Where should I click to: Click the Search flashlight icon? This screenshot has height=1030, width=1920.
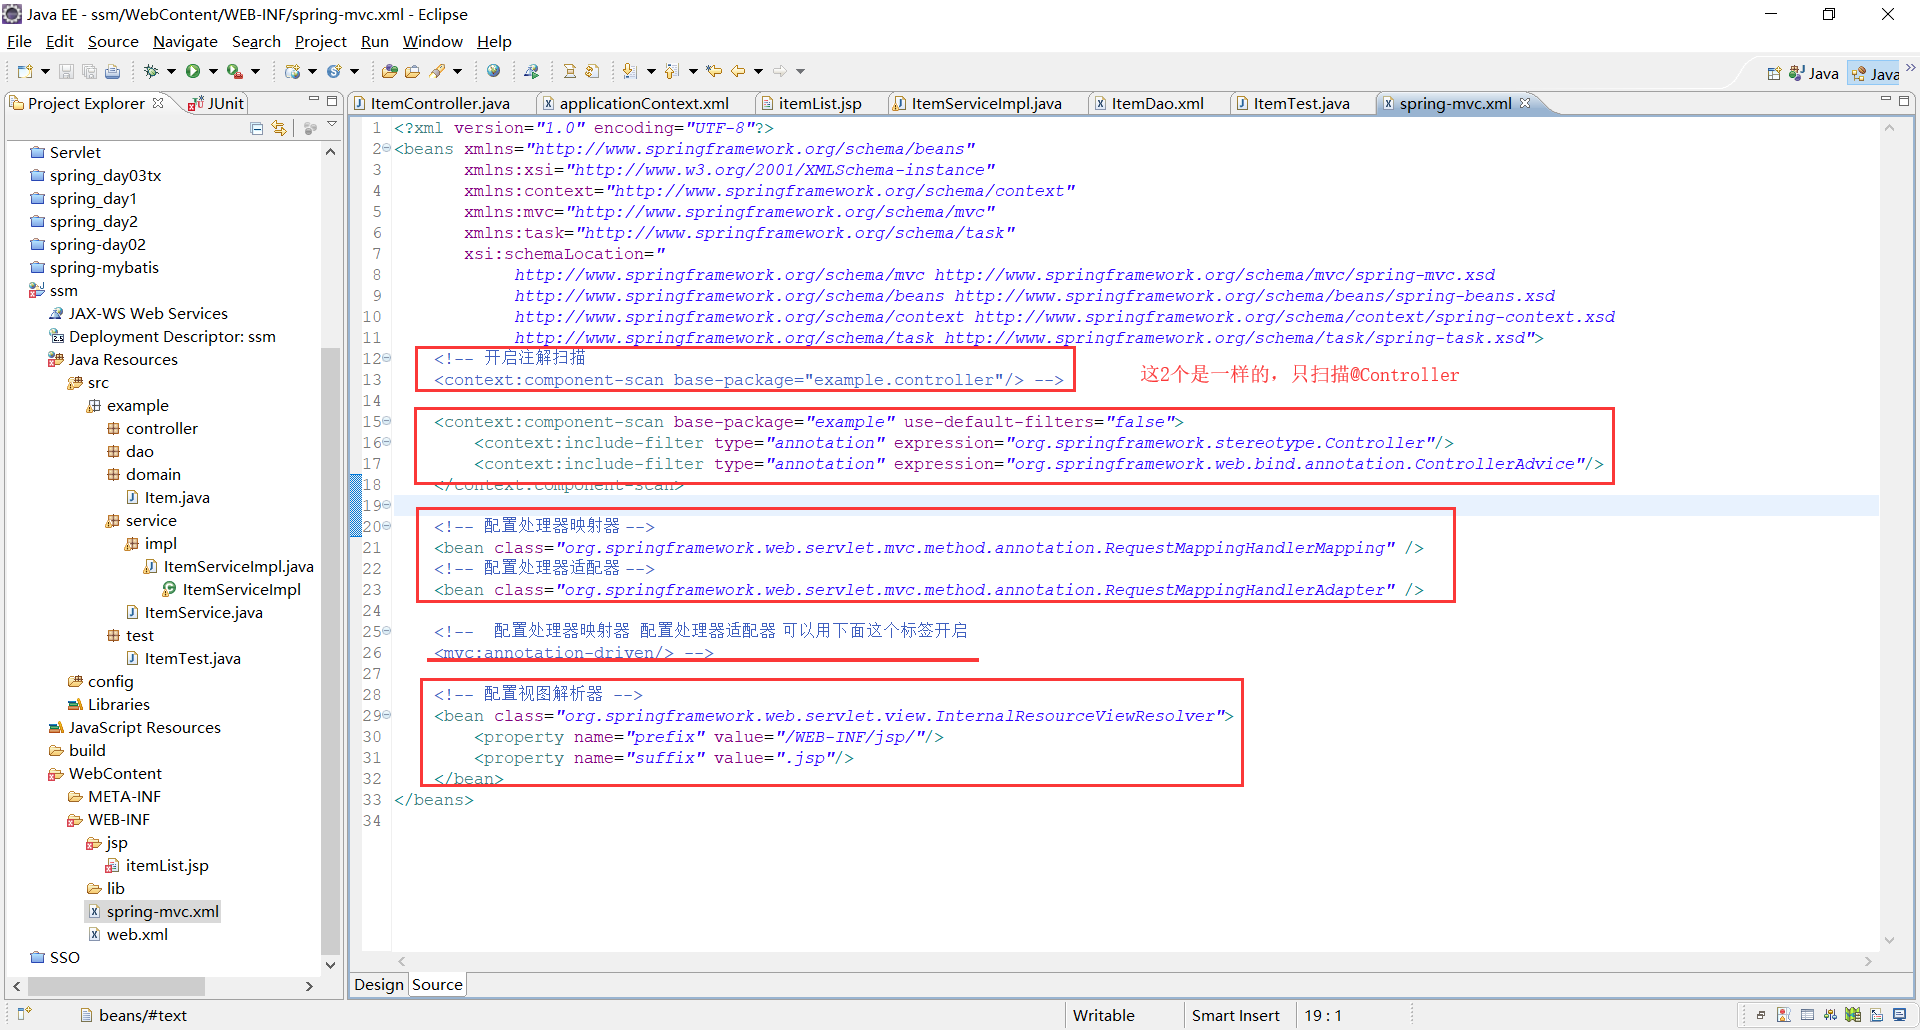(437, 71)
